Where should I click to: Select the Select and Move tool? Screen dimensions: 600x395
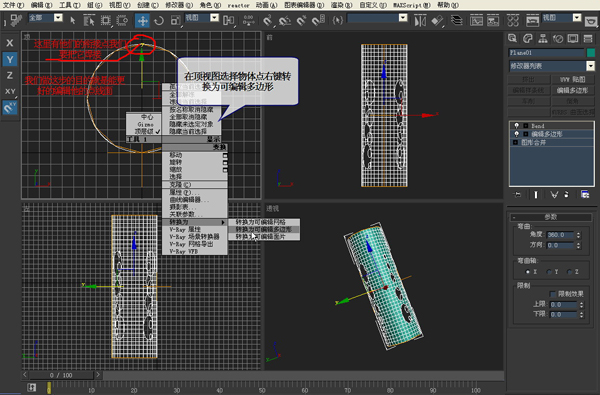click(142, 20)
